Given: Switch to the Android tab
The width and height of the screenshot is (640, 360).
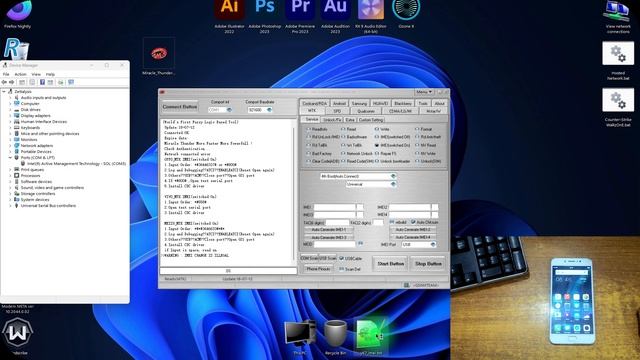Looking at the screenshot, I should click(339, 104).
